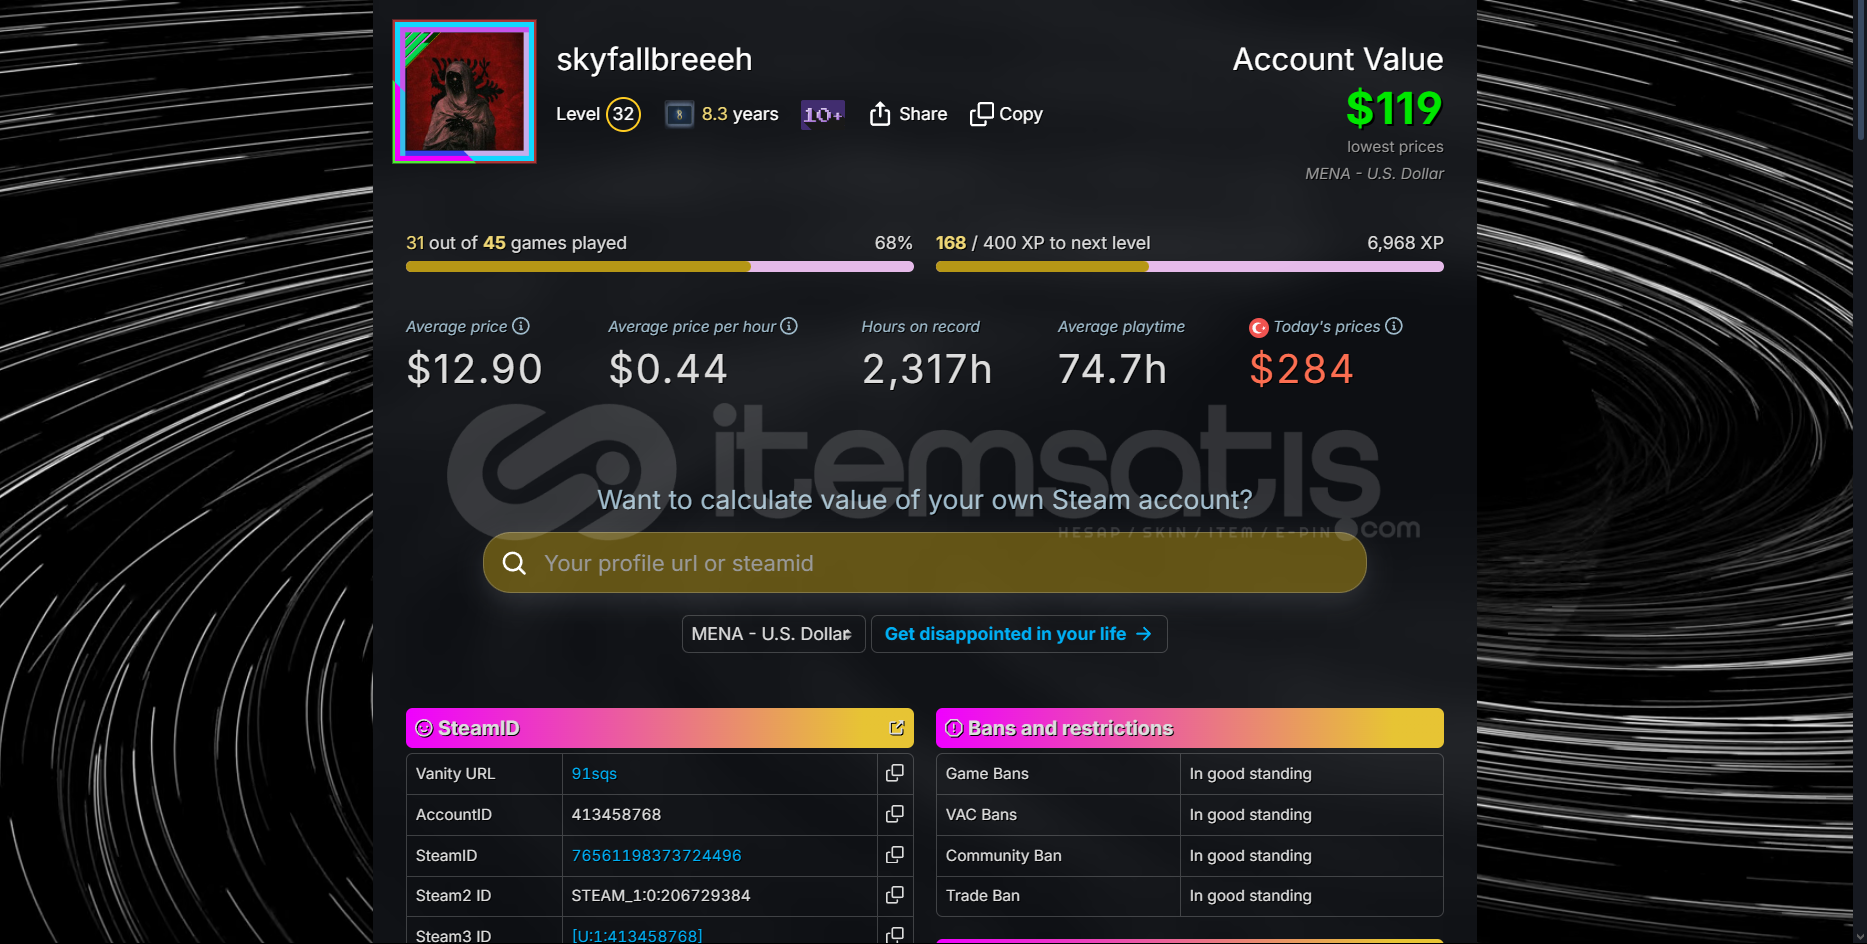Click the Share icon button
This screenshot has width=1867, height=944.
click(880, 114)
